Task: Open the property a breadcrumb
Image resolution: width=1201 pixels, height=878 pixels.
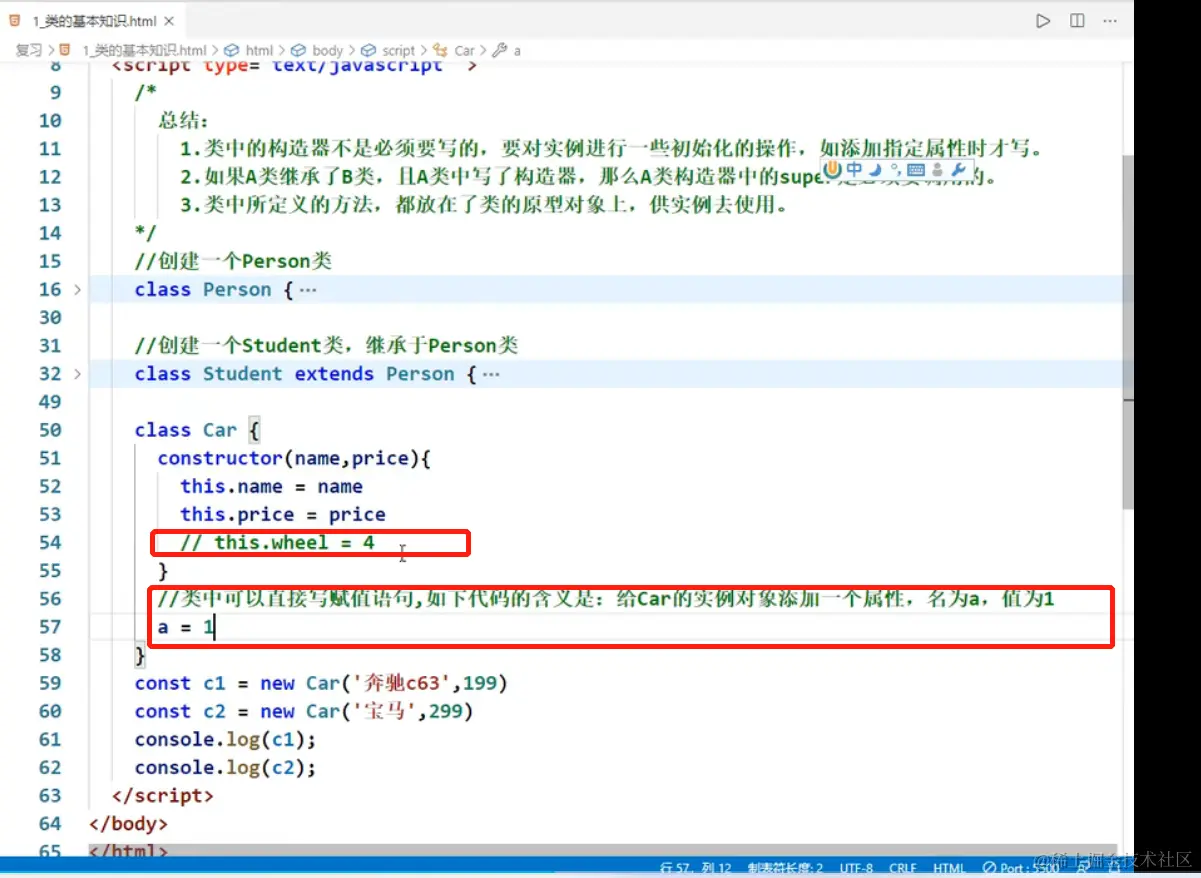Action: pos(517,50)
